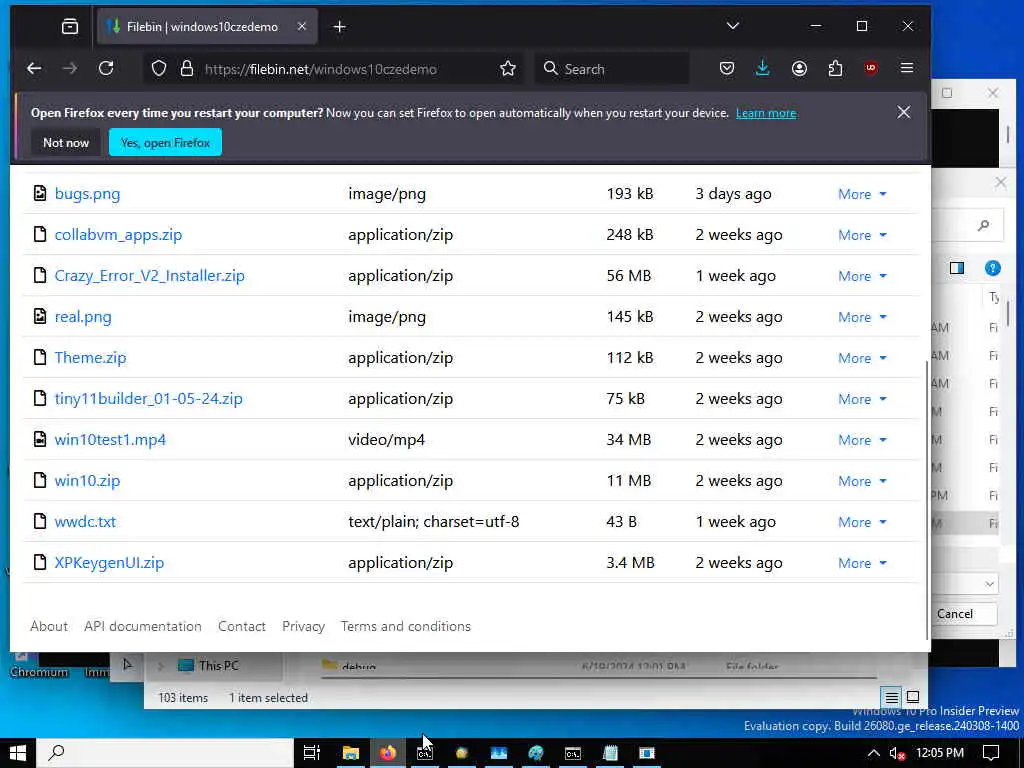The width and height of the screenshot is (1024, 768).
Task: Open the wwdc.txt file link
Action: click(85, 522)
